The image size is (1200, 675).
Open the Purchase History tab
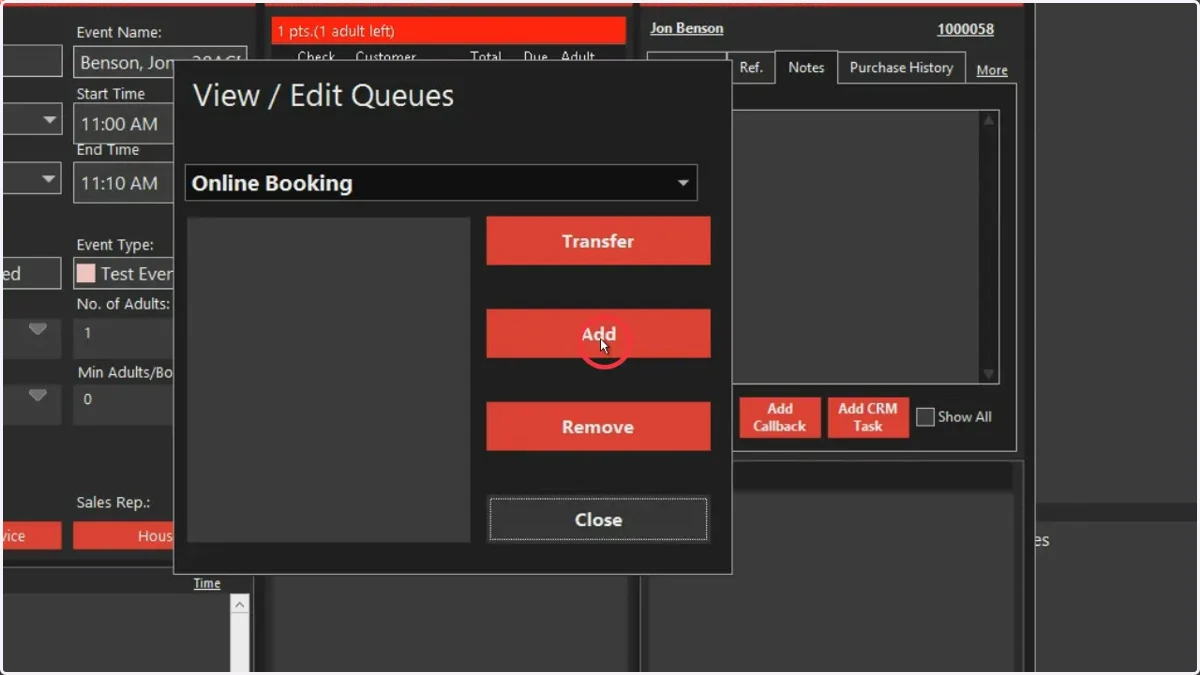901,67
